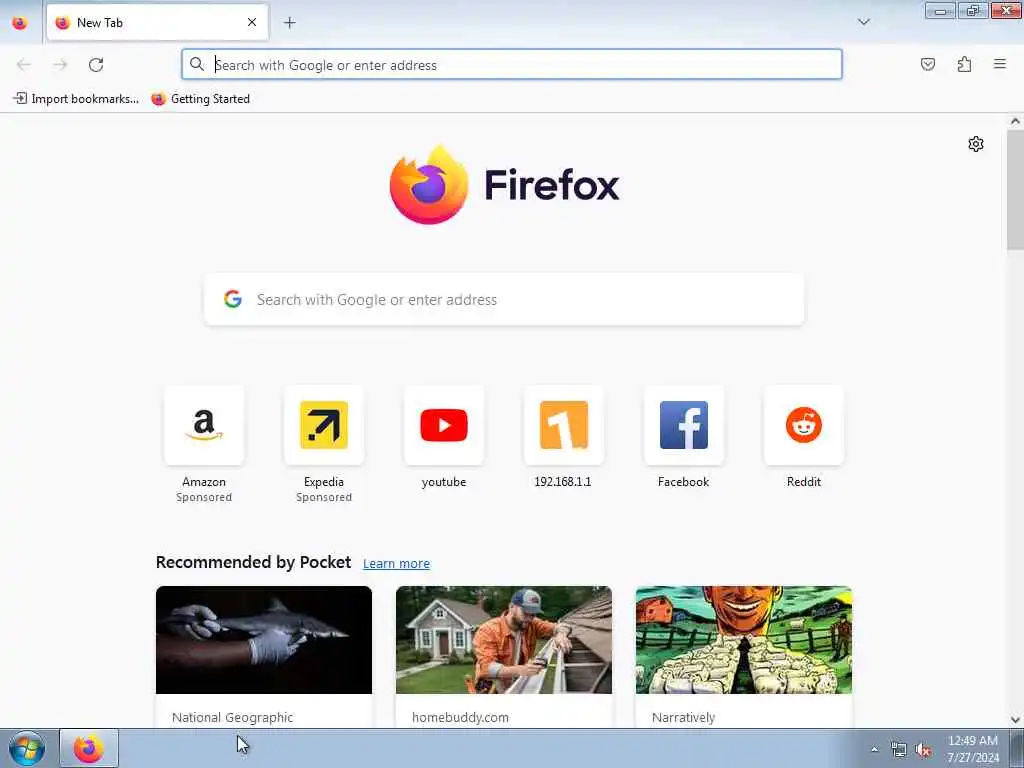Go forward one page arrow
Screen dimensions: 1024x768
tap(60, 64)
